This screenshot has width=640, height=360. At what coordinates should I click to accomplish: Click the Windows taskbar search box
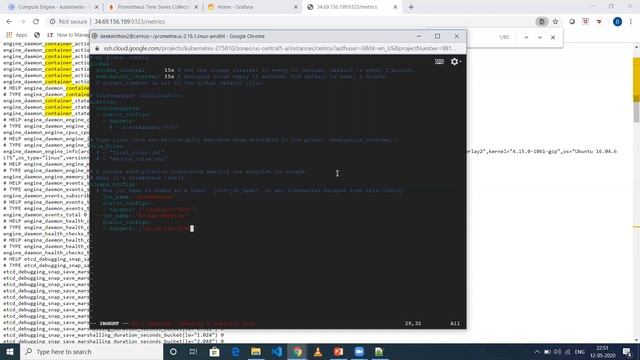tap(91, 352)
